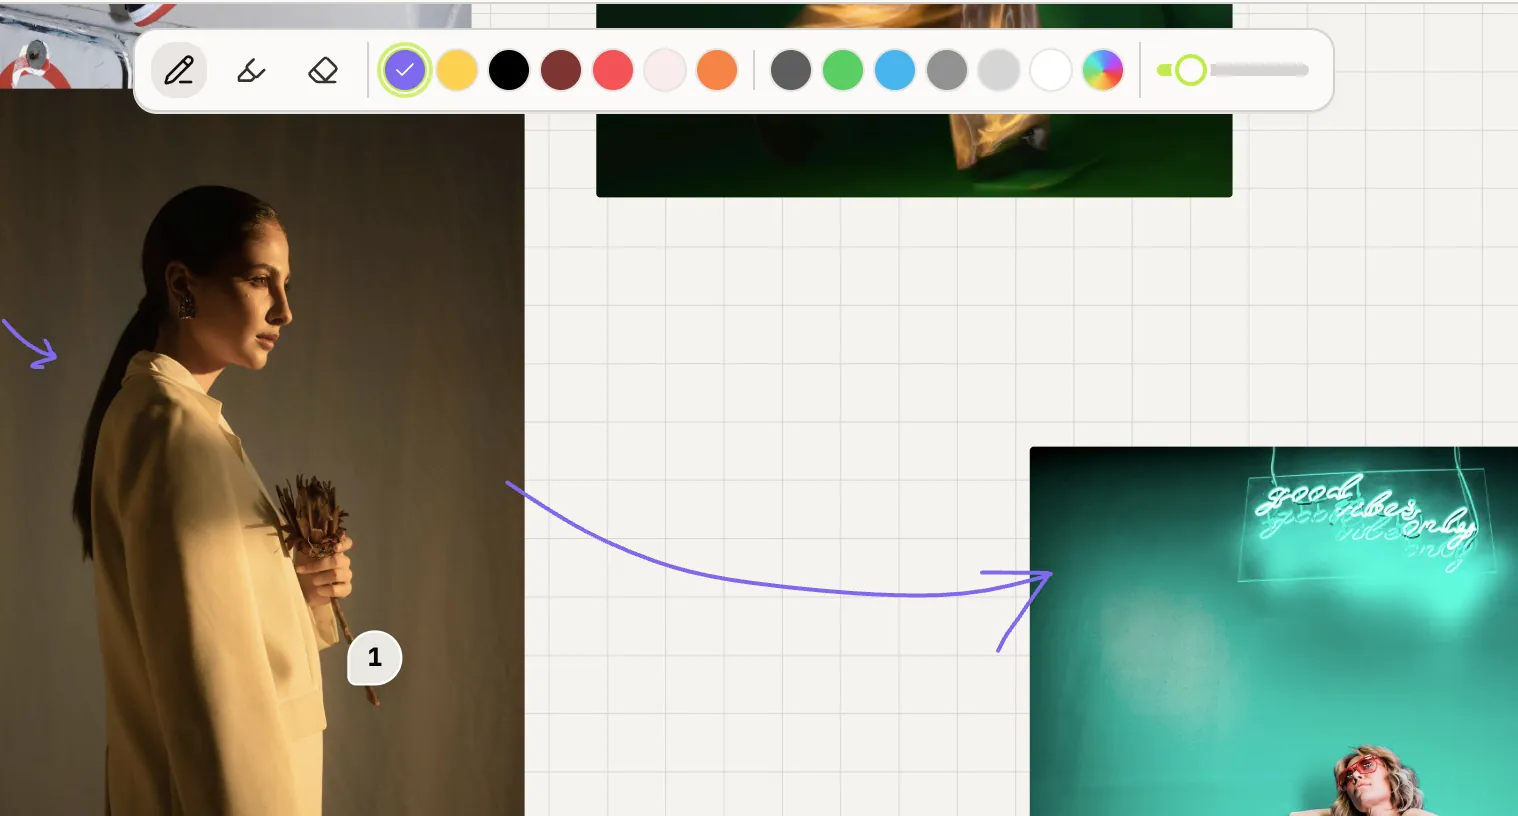Select the lifebuoy photo in corner
1518x816 pixels.
(x=67, y=45)
